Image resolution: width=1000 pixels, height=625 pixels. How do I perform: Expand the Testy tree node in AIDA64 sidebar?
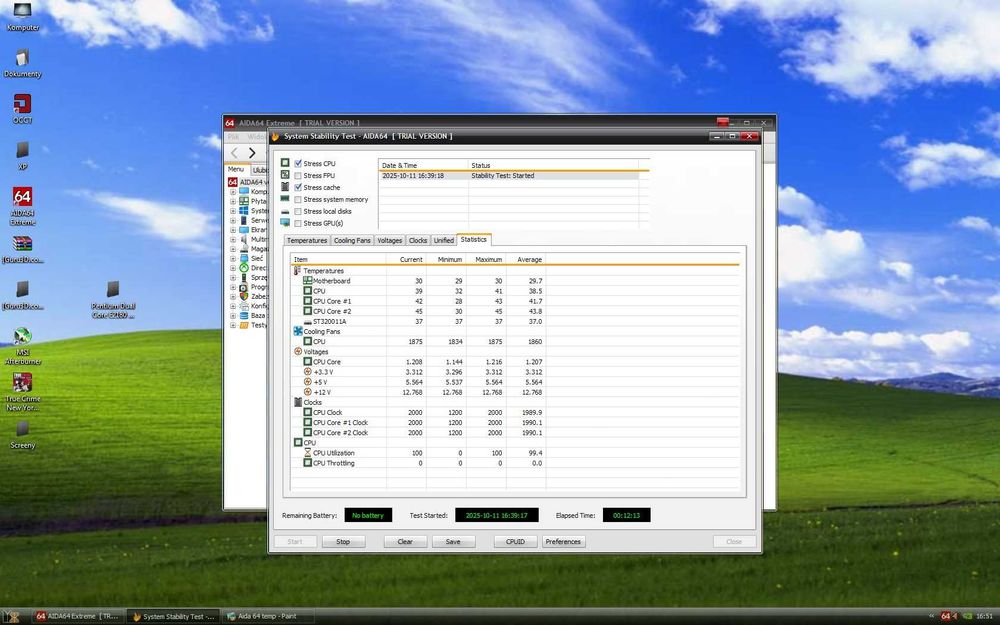tap(233, 325)
